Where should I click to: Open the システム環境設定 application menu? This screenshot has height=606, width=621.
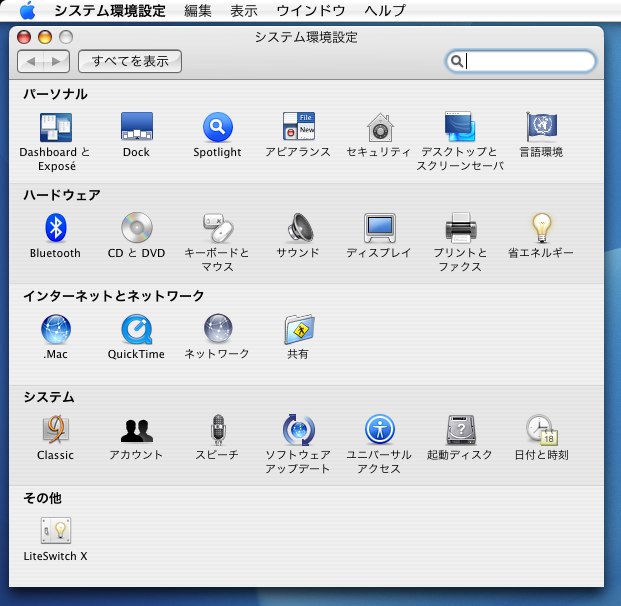click(x=110, y=11)
